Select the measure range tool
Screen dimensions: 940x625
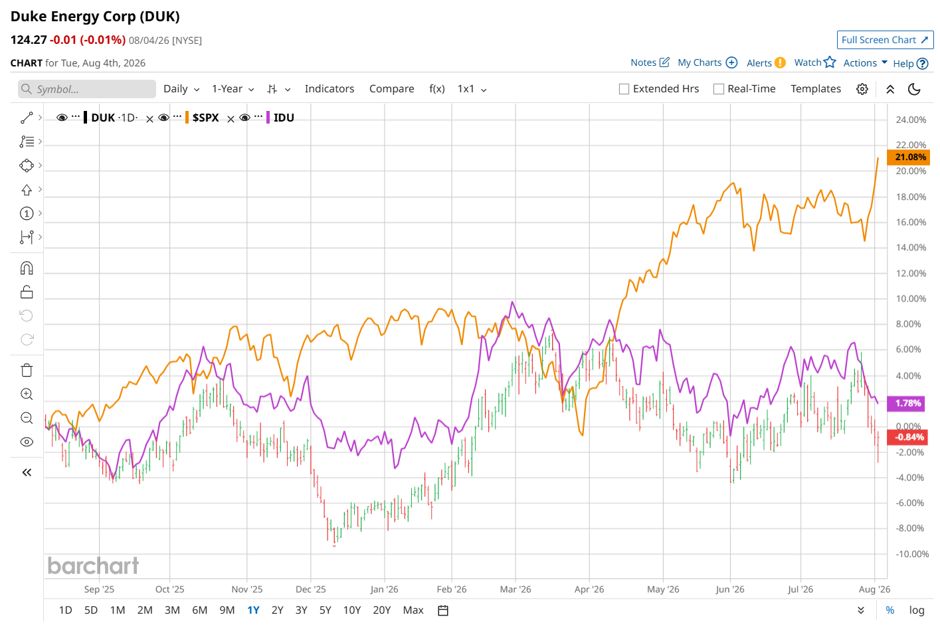(26, 237)
